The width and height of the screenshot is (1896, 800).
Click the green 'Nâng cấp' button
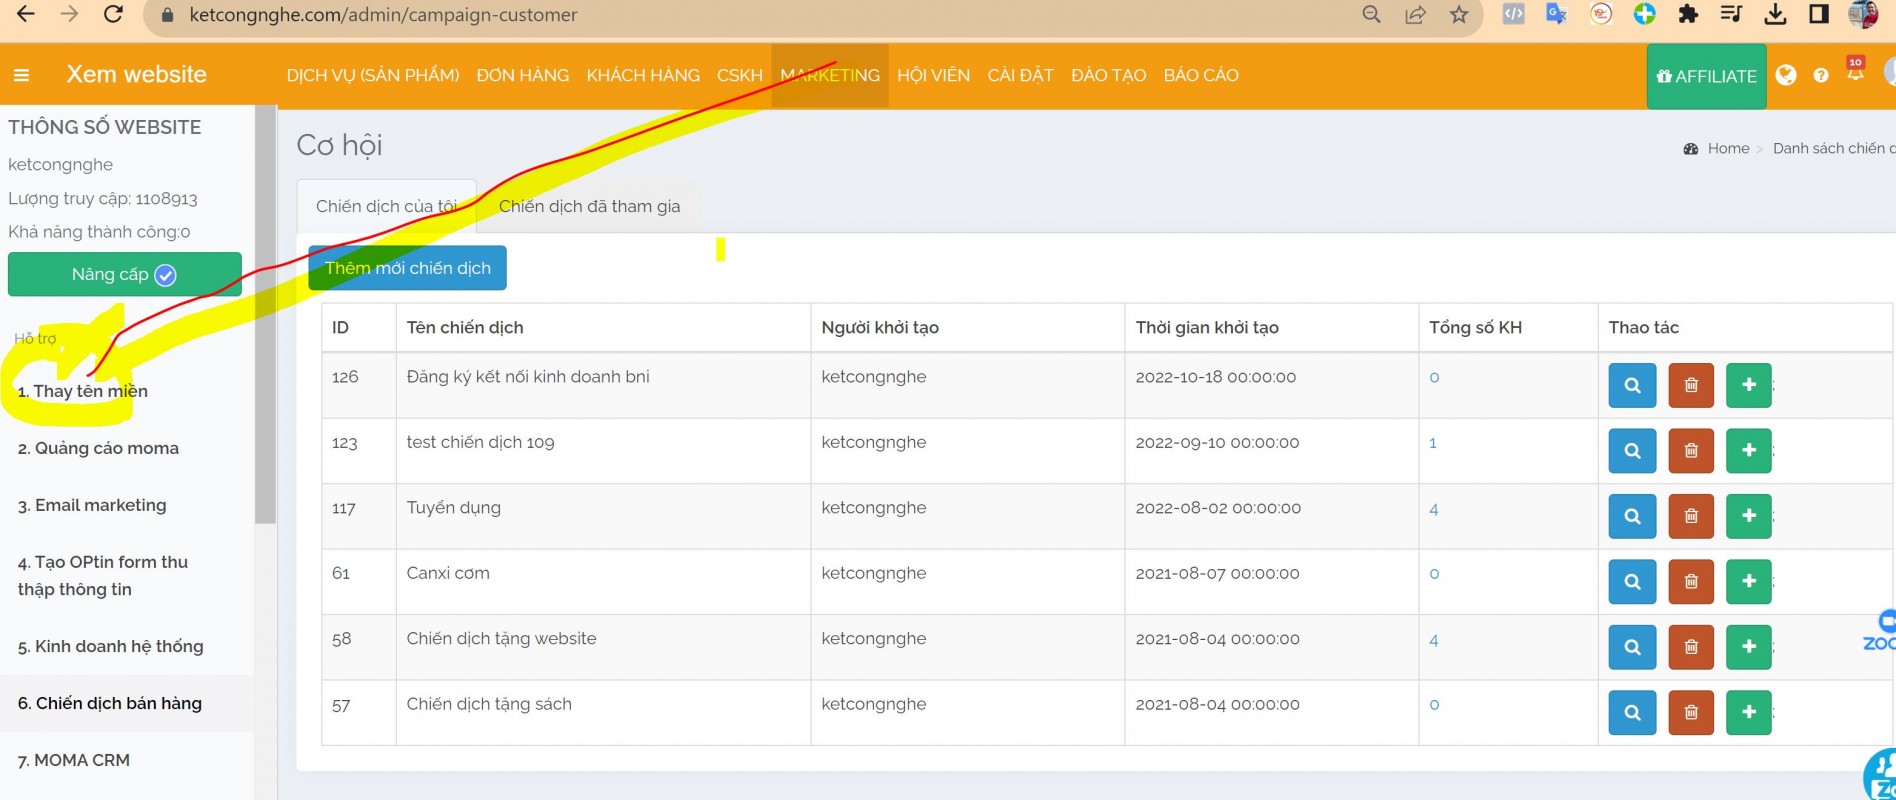point(124,275)
